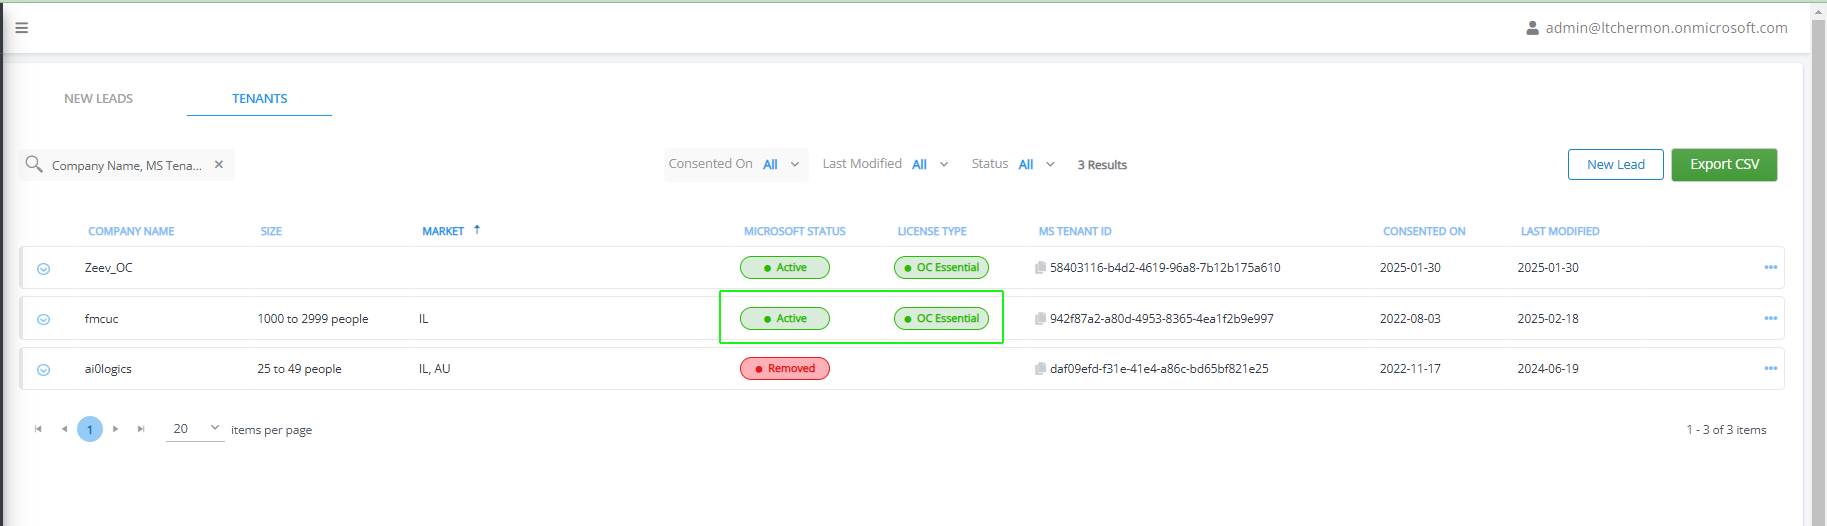Open more actions for fmcuc row

(1770, 319)
